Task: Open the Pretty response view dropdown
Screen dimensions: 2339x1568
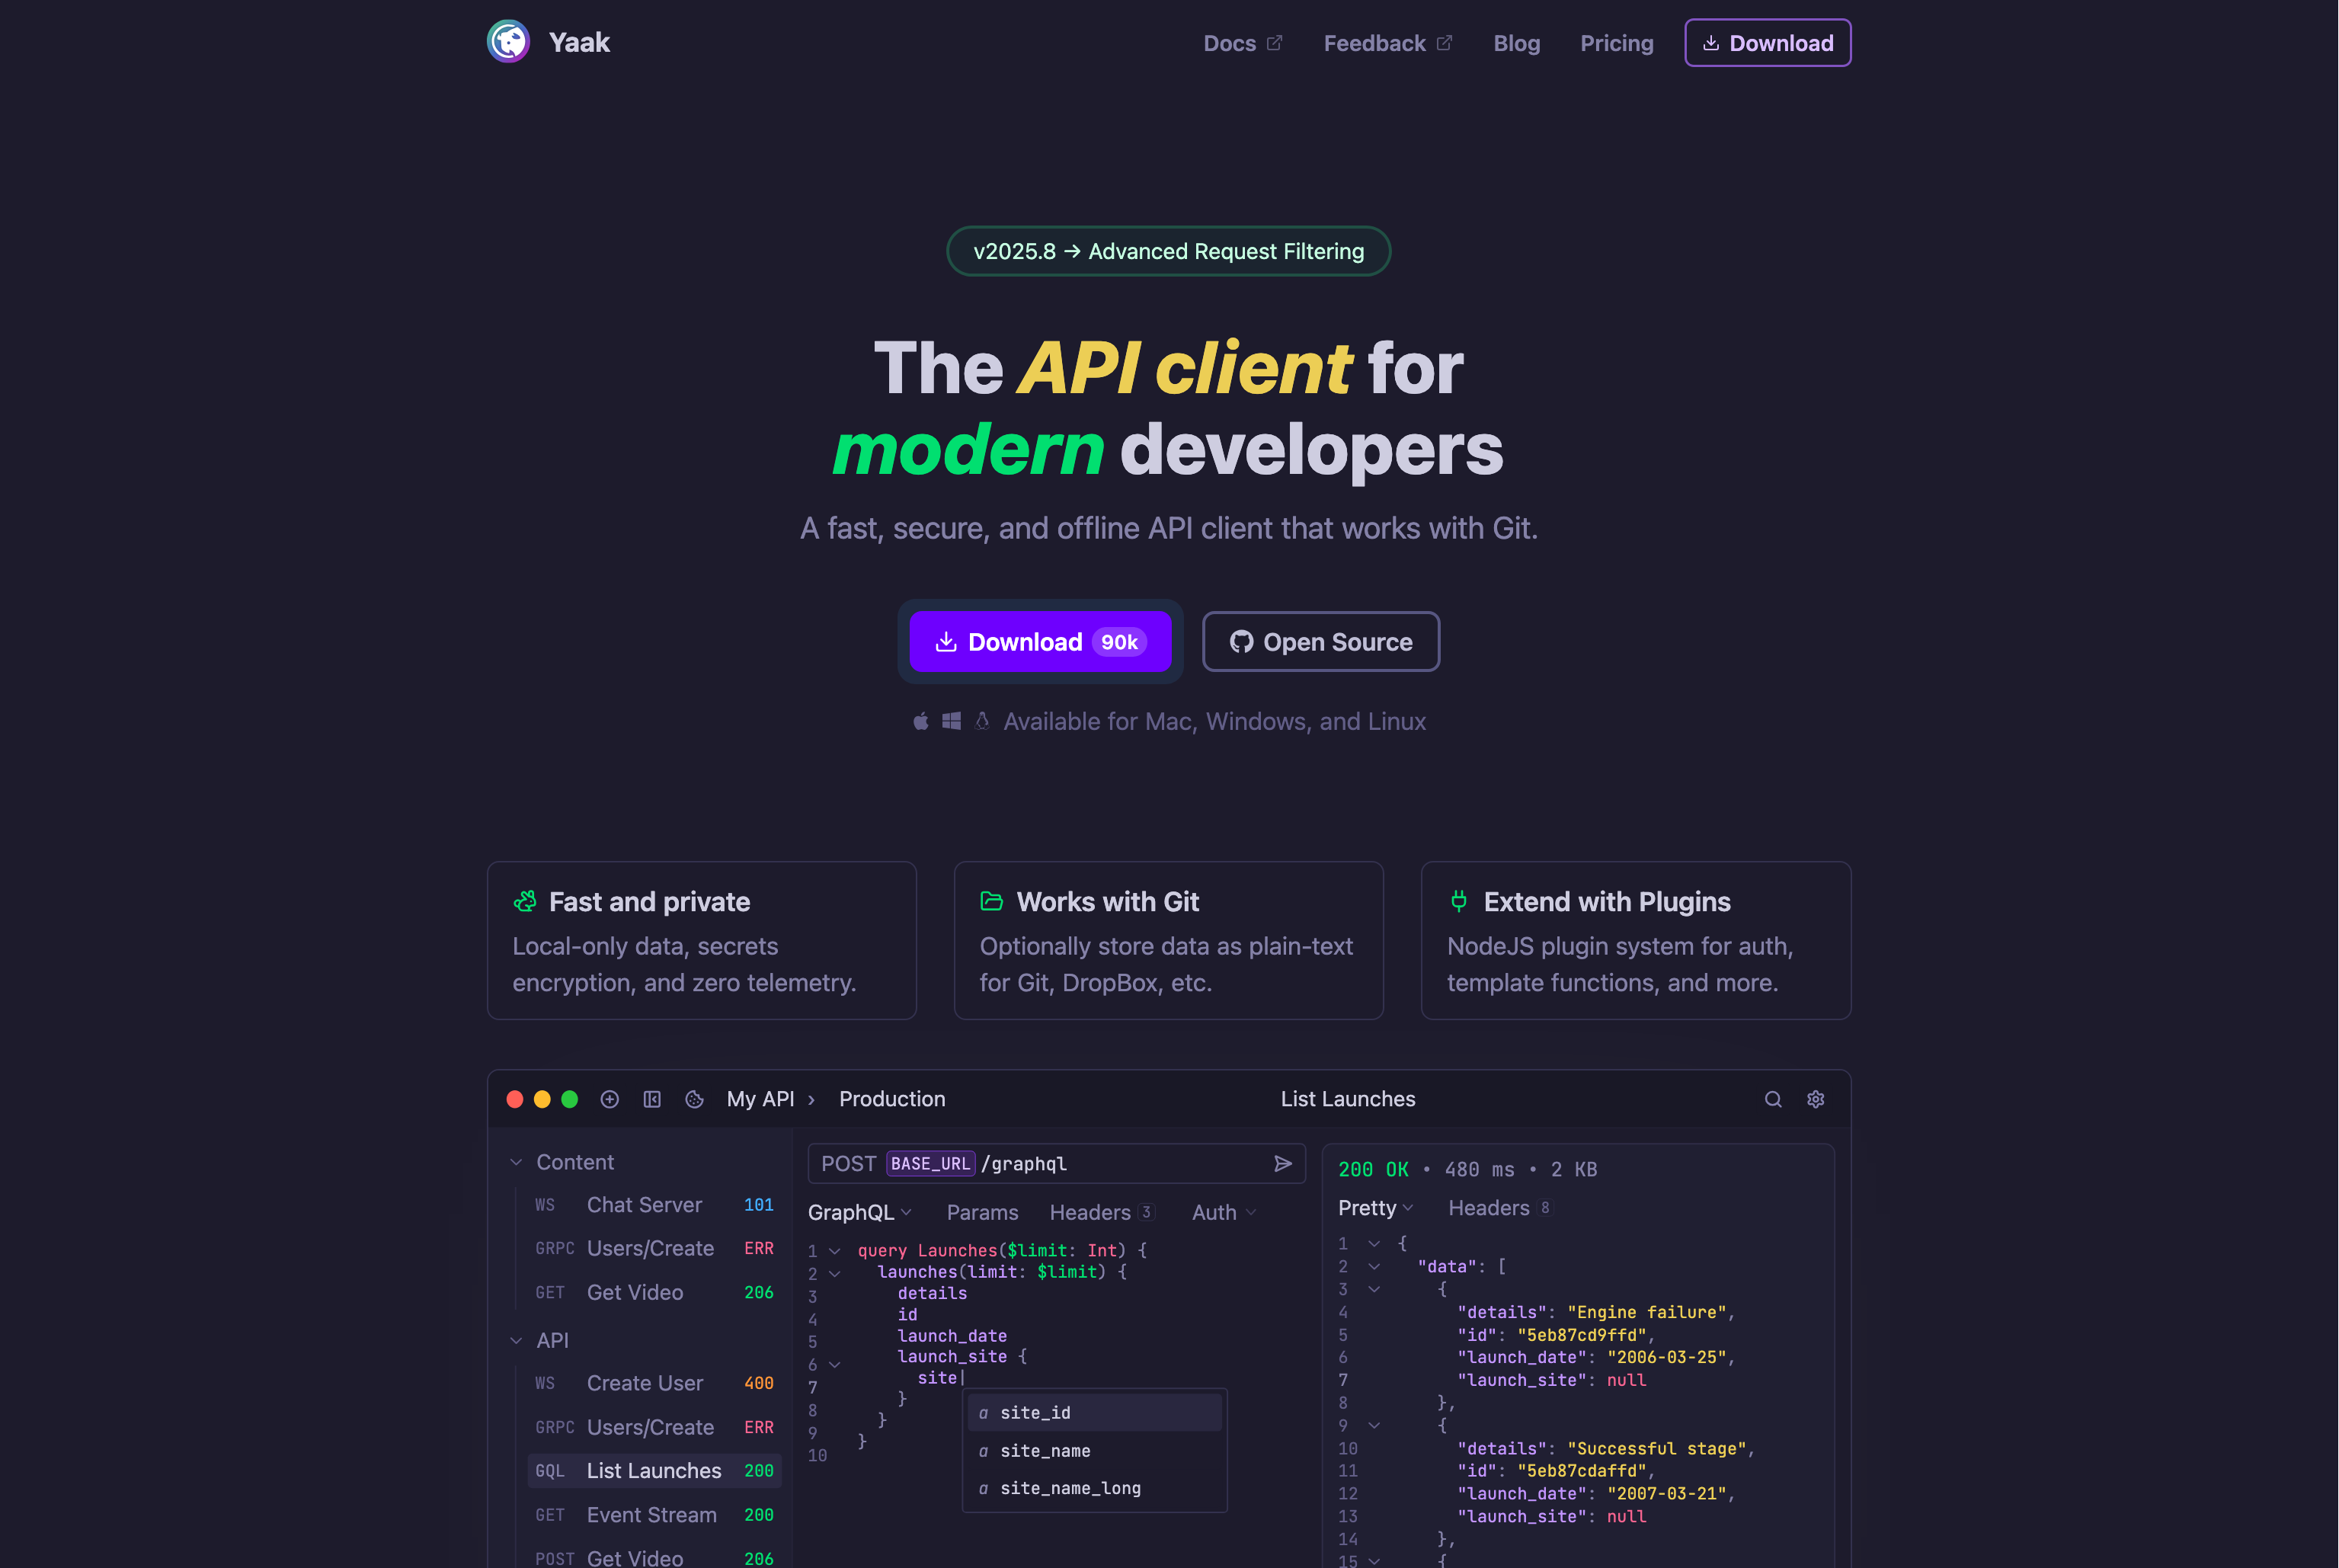Action: (1375, 1208)
